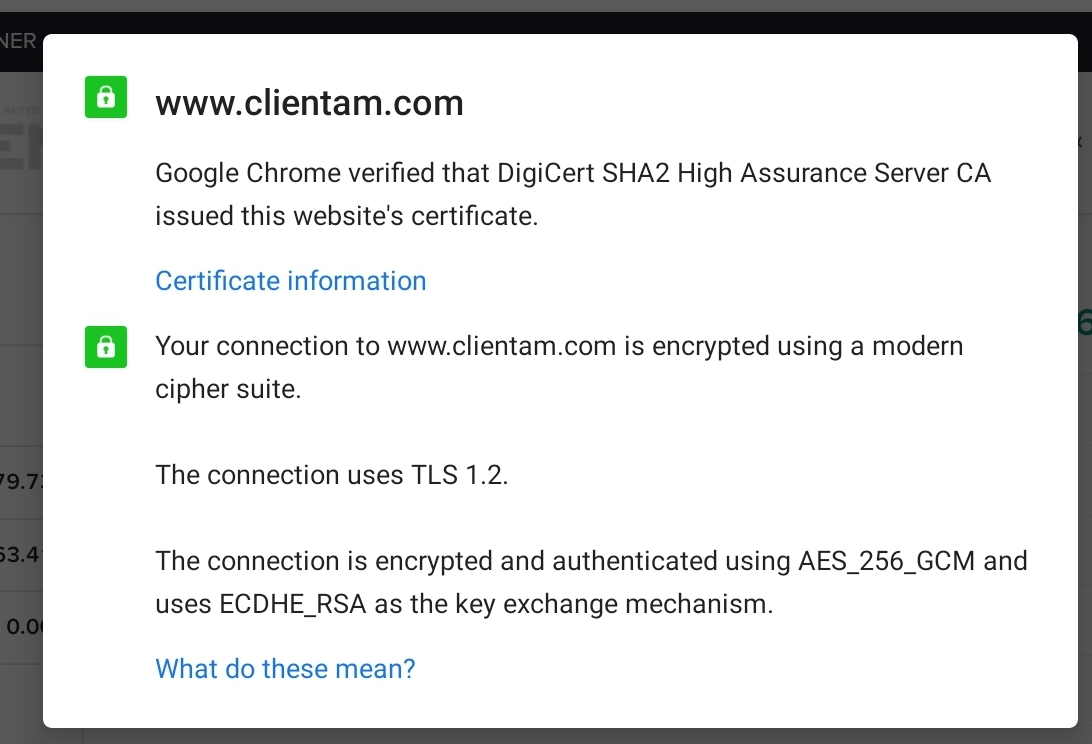Click the small LIMITED label above the left logo
This screenshot has height=744, width=1092.
tap(21, 110)
